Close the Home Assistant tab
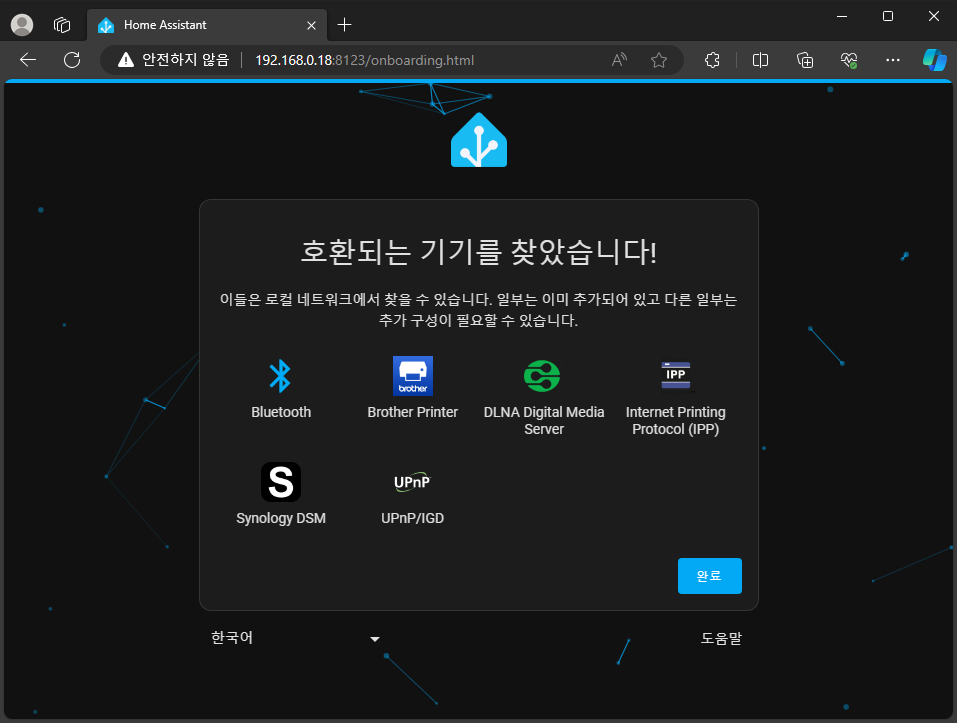Viewport: 957px width, 723px height. tap(311, 25)
